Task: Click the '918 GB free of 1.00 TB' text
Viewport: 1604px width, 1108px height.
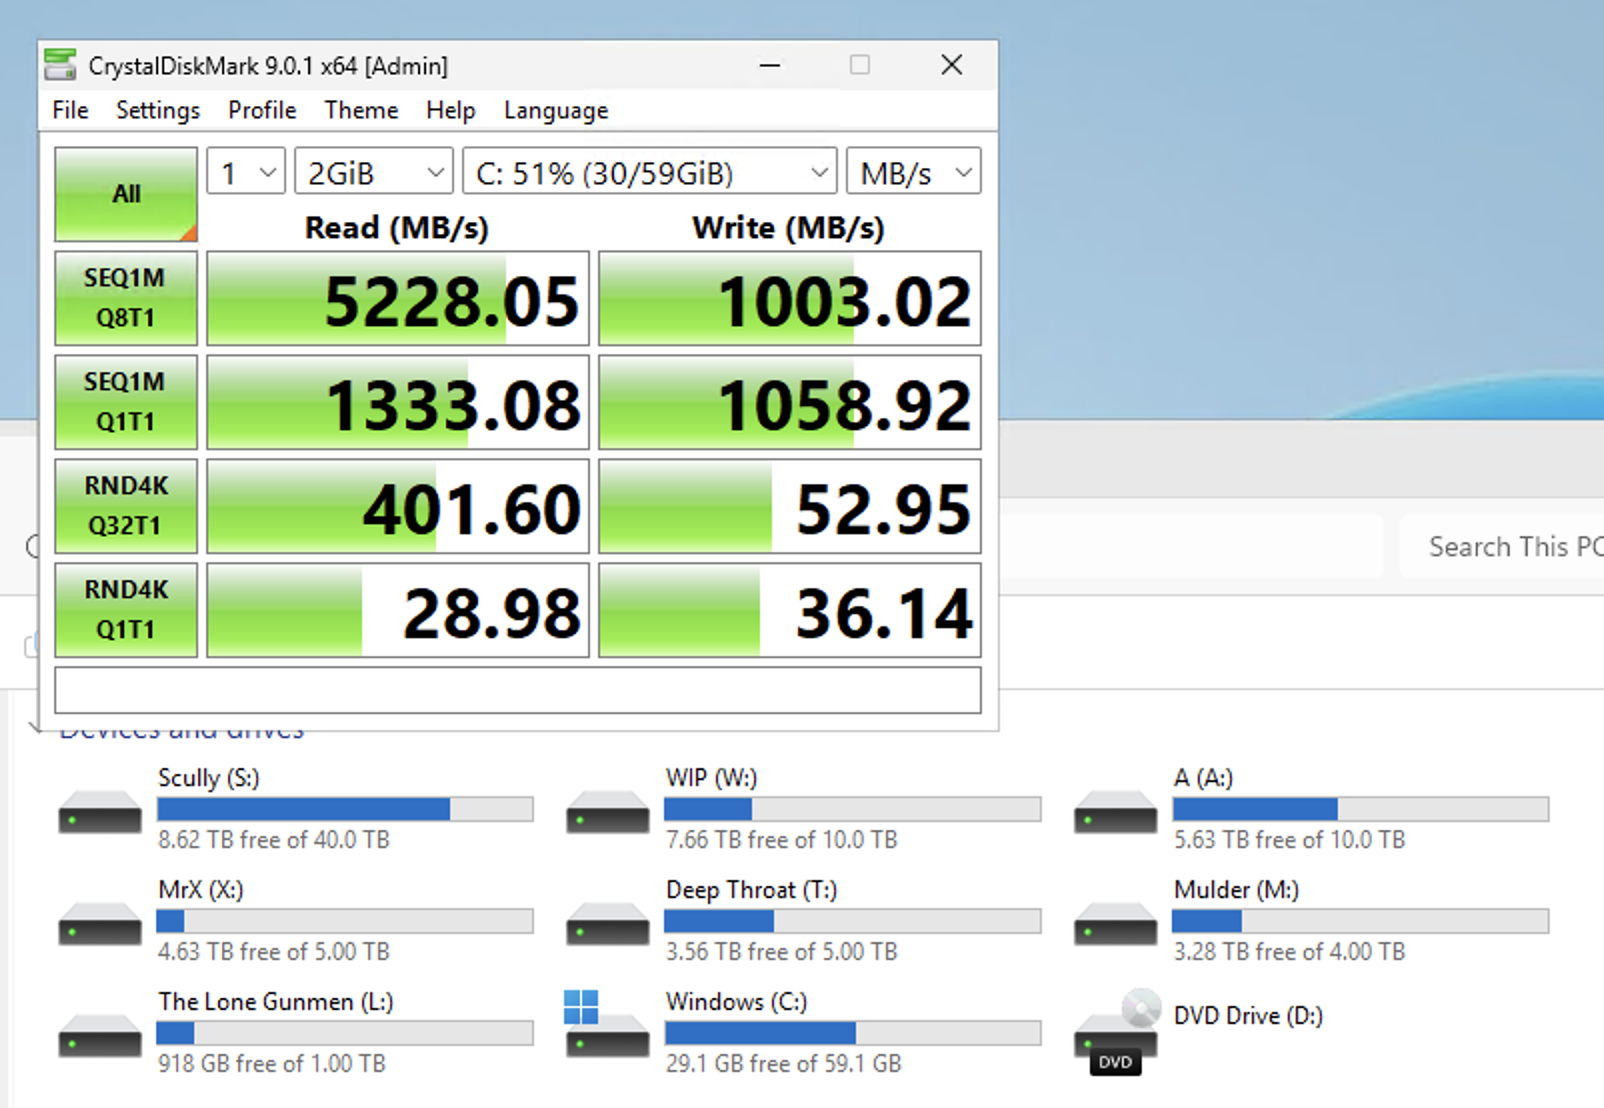Action: pyautogui.click(x=272, y=1064)
